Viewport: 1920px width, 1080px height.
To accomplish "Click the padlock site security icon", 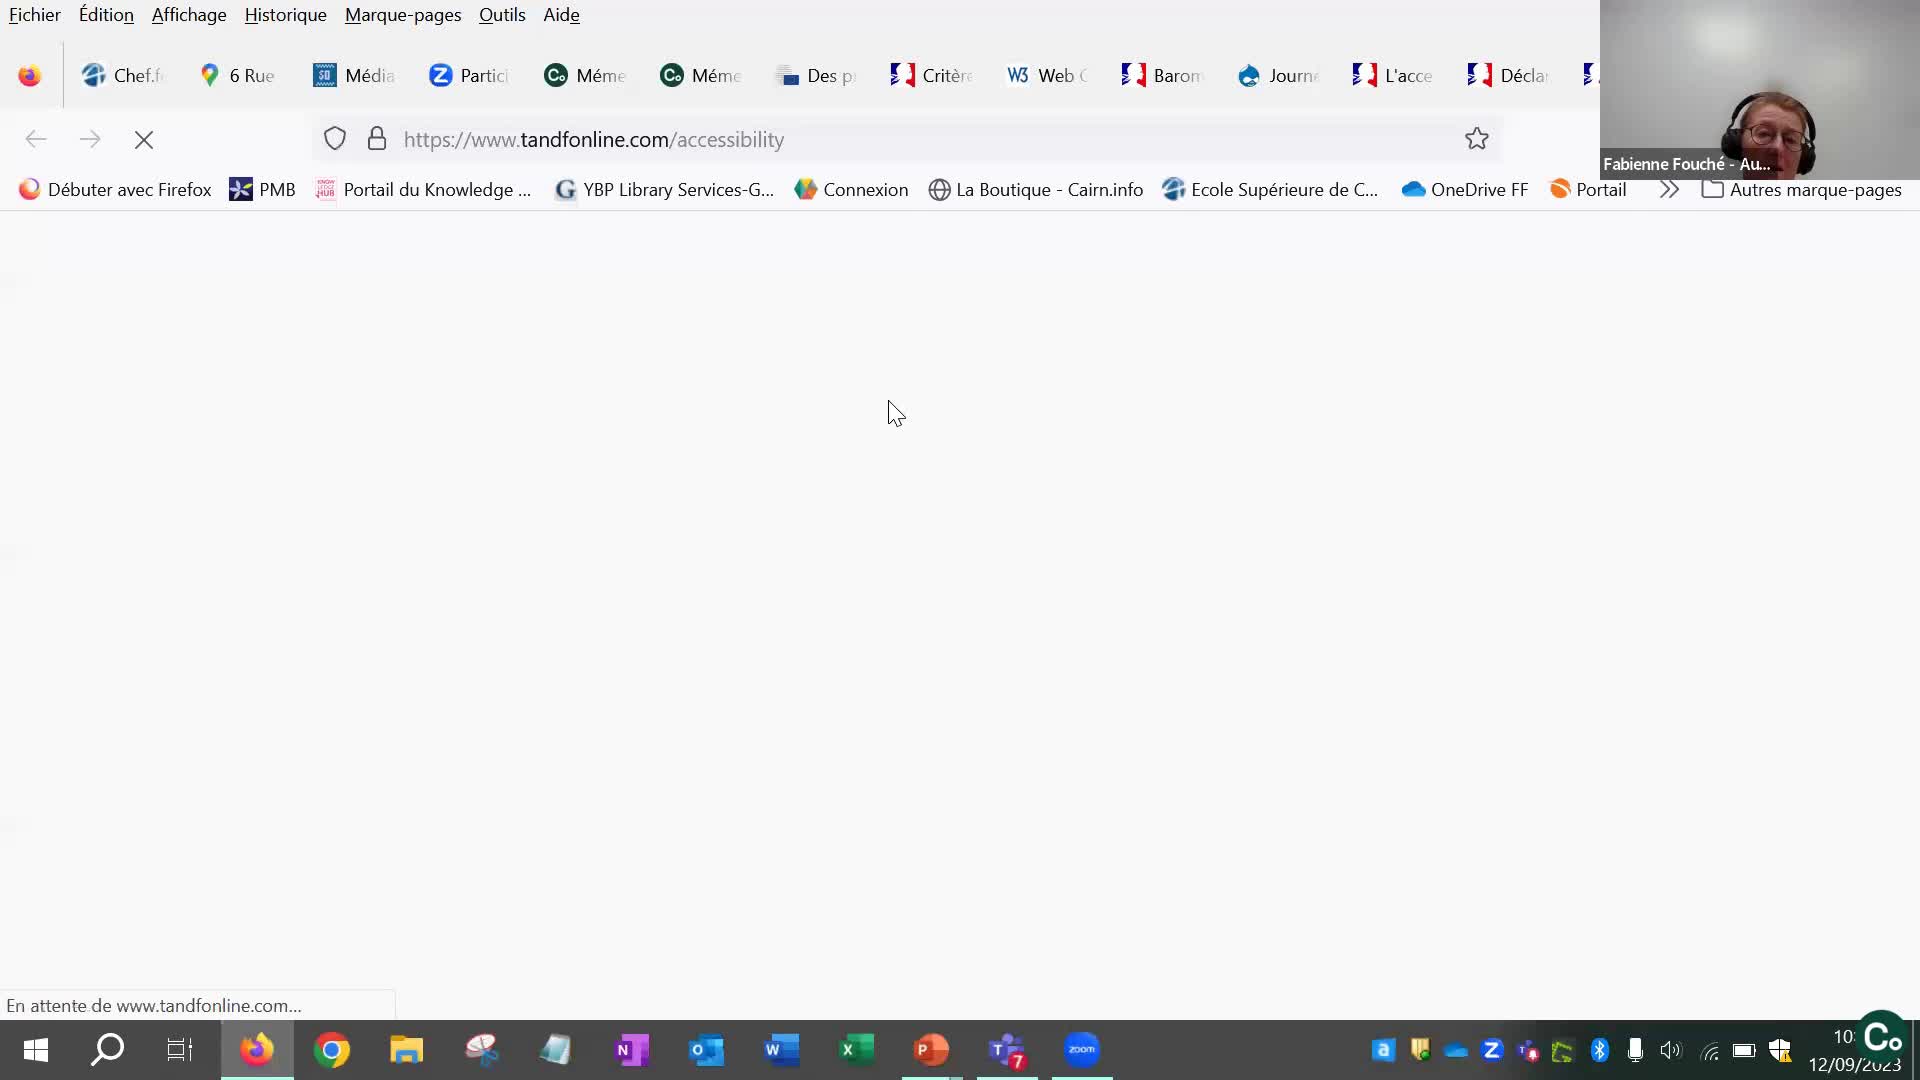I will [377, 139].
